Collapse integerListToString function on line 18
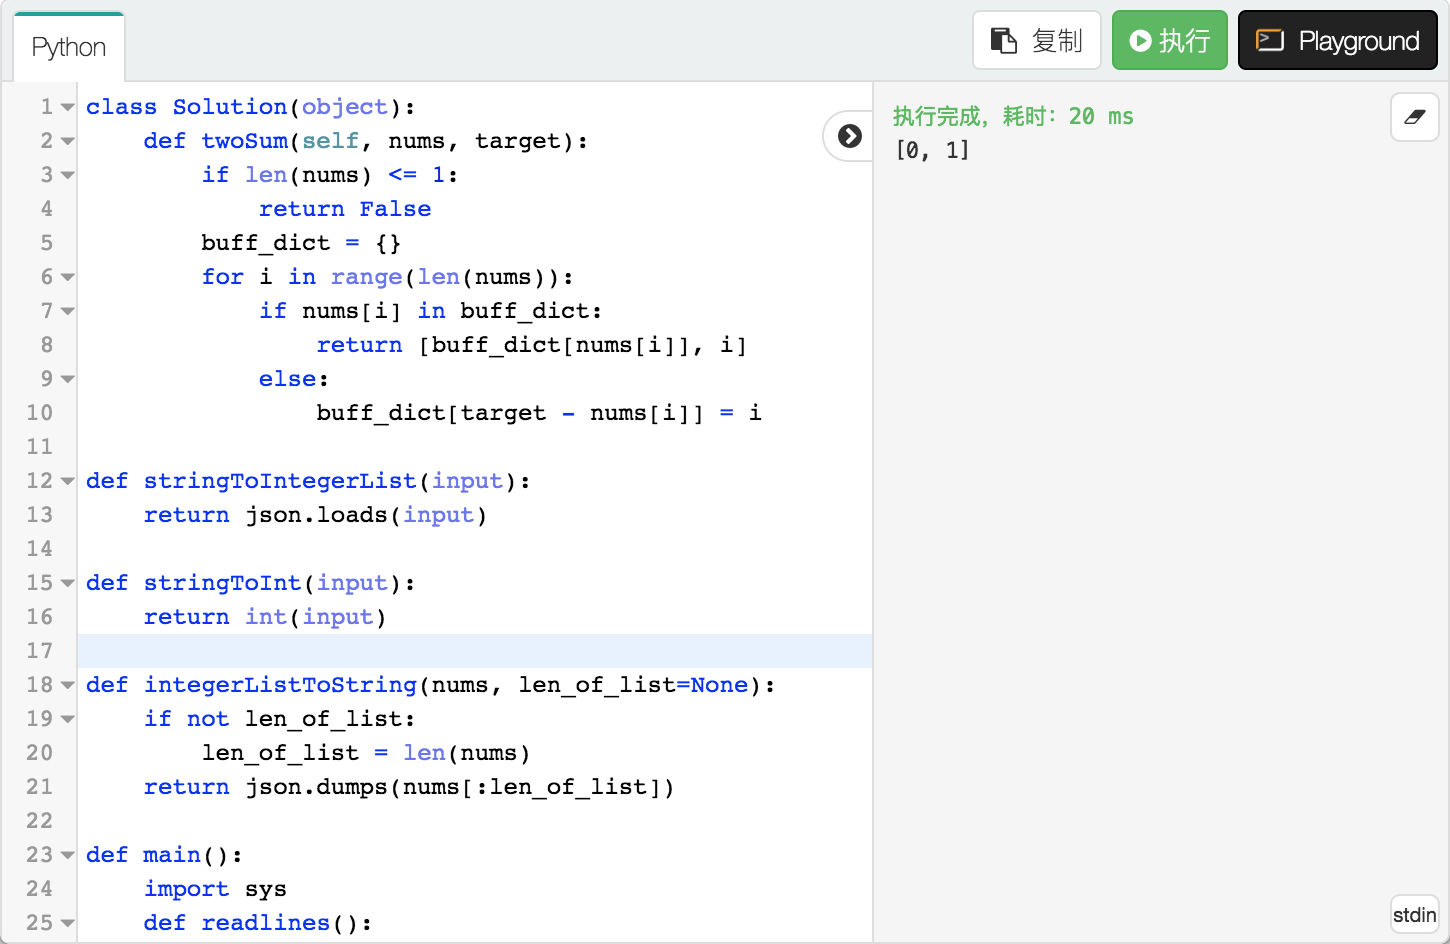The image size is (1450, 944). pyautogui.click(x=67, y=685)
